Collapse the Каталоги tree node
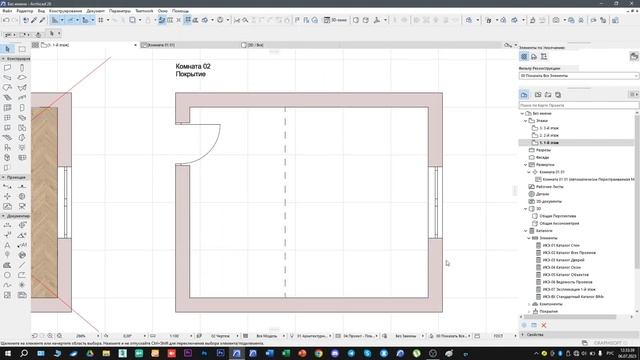 (525, 231)
